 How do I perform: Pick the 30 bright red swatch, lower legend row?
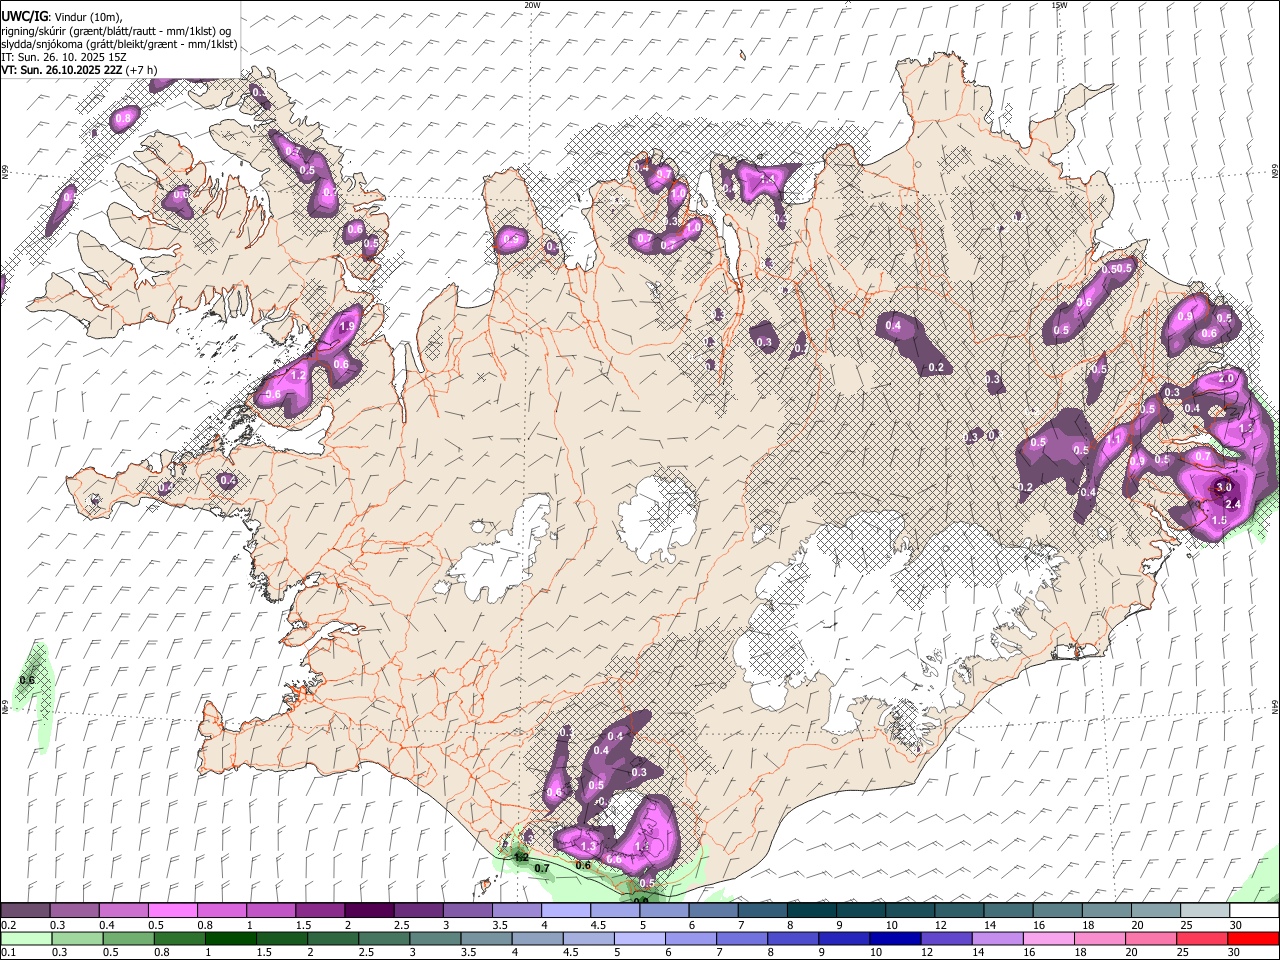coord(1253,938)
